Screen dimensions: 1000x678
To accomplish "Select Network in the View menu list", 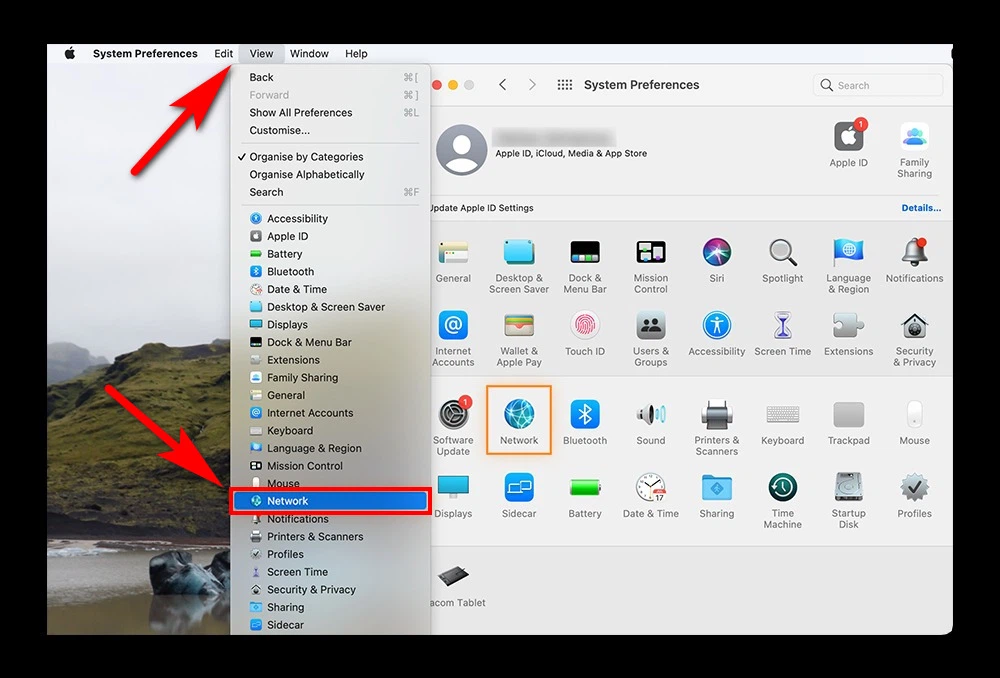I will (x=330, y=501).
